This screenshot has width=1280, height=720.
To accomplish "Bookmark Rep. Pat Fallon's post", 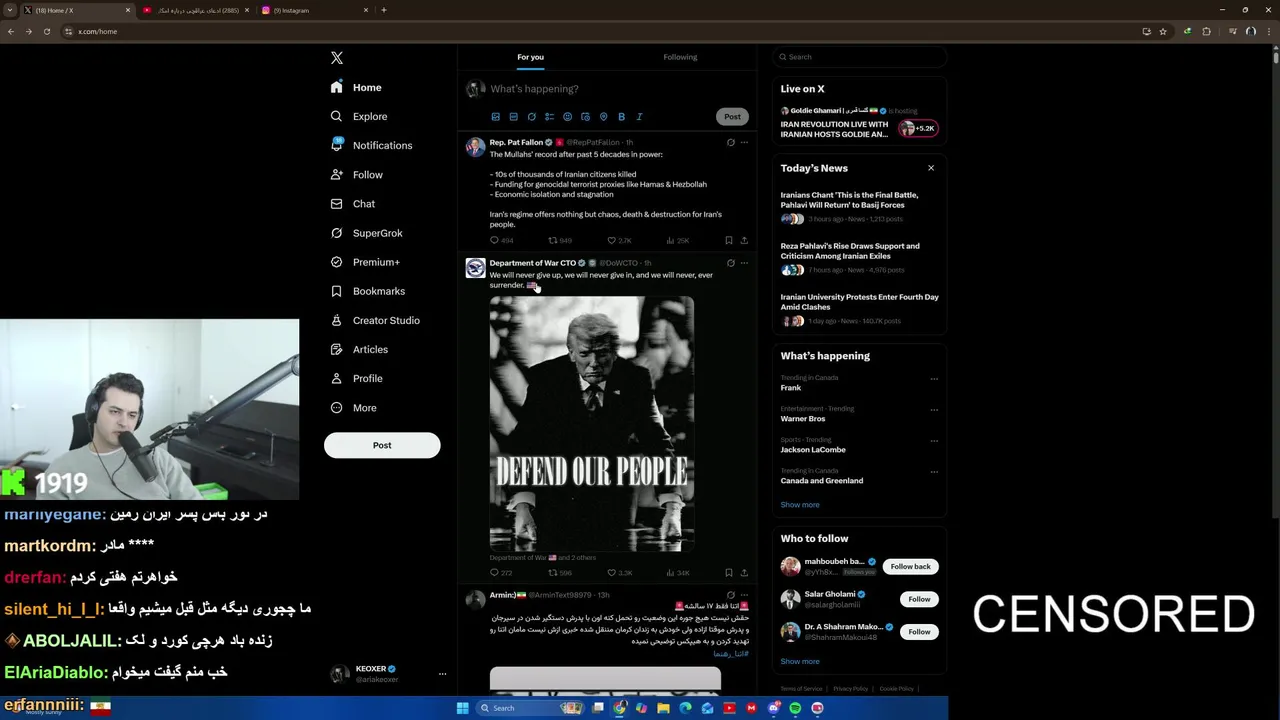I will [x=729, y=240].
